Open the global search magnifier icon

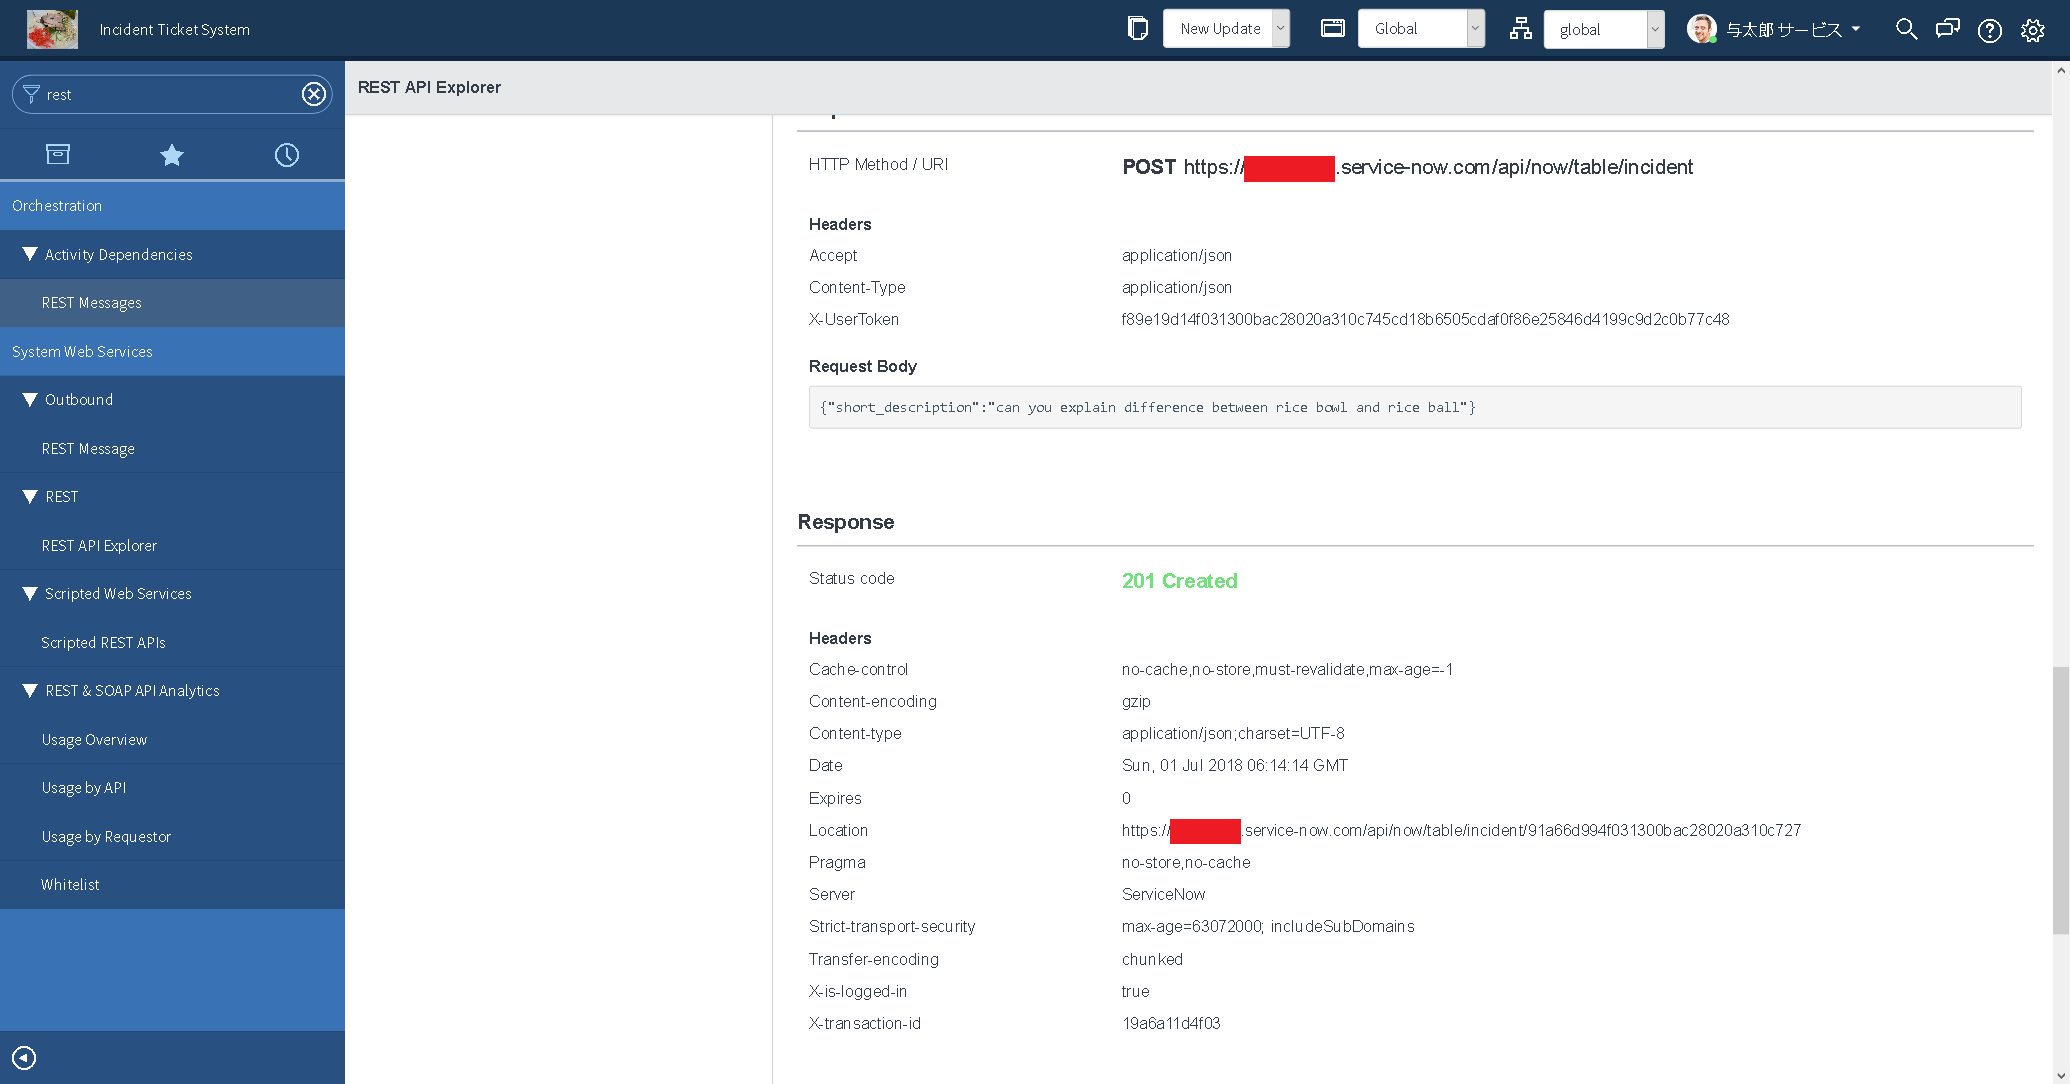pyautogui.click(x=1906, y=30)
